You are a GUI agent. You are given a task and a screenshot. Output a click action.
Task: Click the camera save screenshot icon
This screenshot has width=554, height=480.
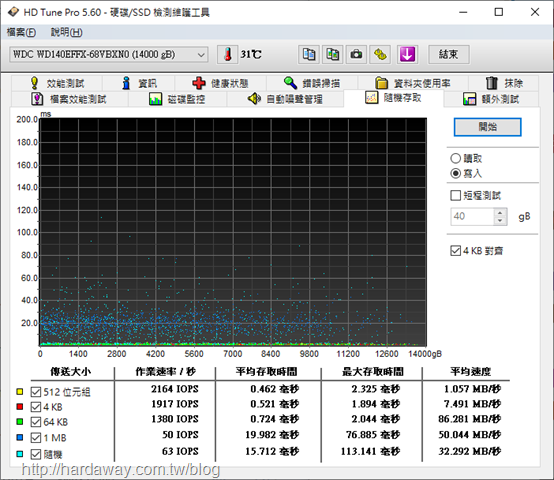(356, 55)
